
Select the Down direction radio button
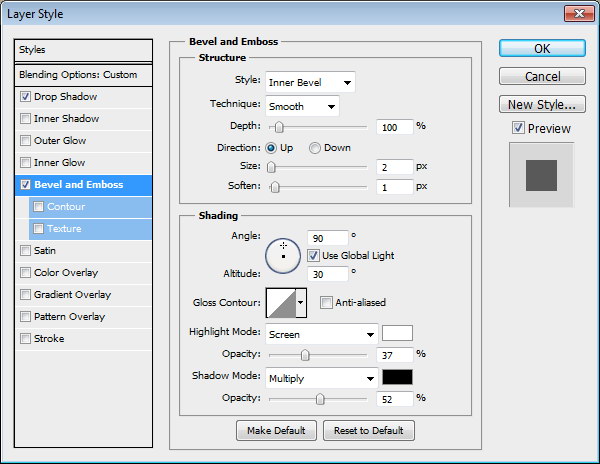tap(315, 147)
